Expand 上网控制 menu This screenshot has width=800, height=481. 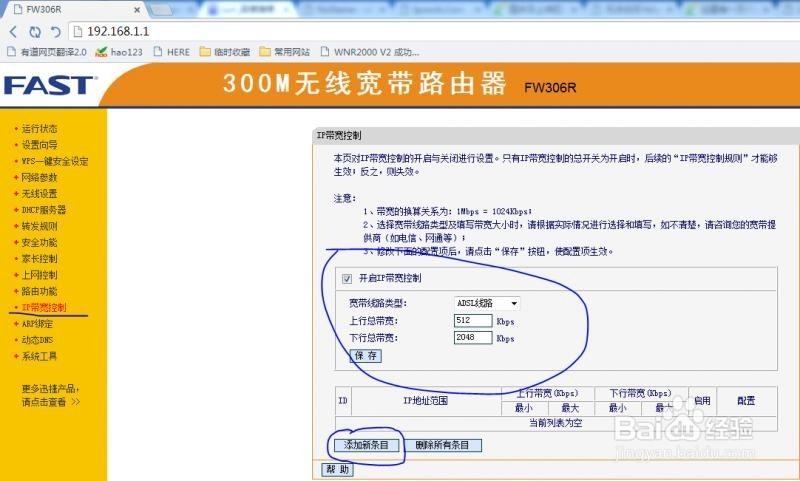(x=39, y=275)
